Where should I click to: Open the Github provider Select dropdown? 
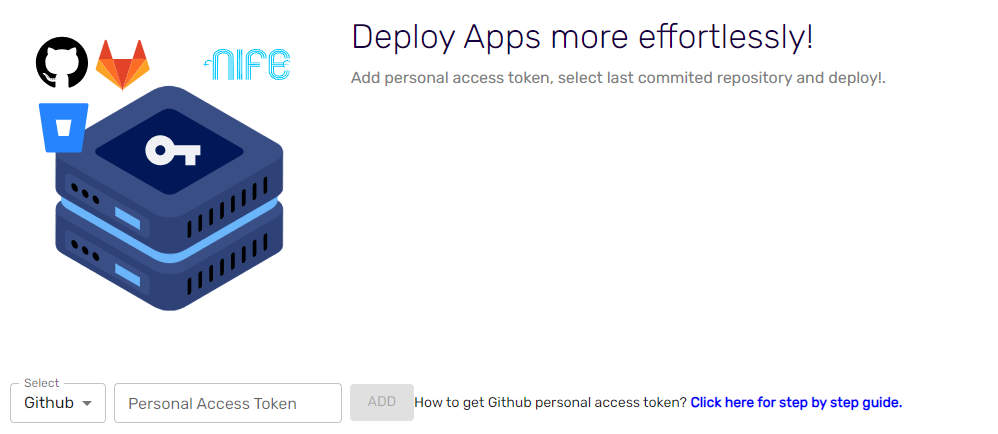tap(58, 403)
